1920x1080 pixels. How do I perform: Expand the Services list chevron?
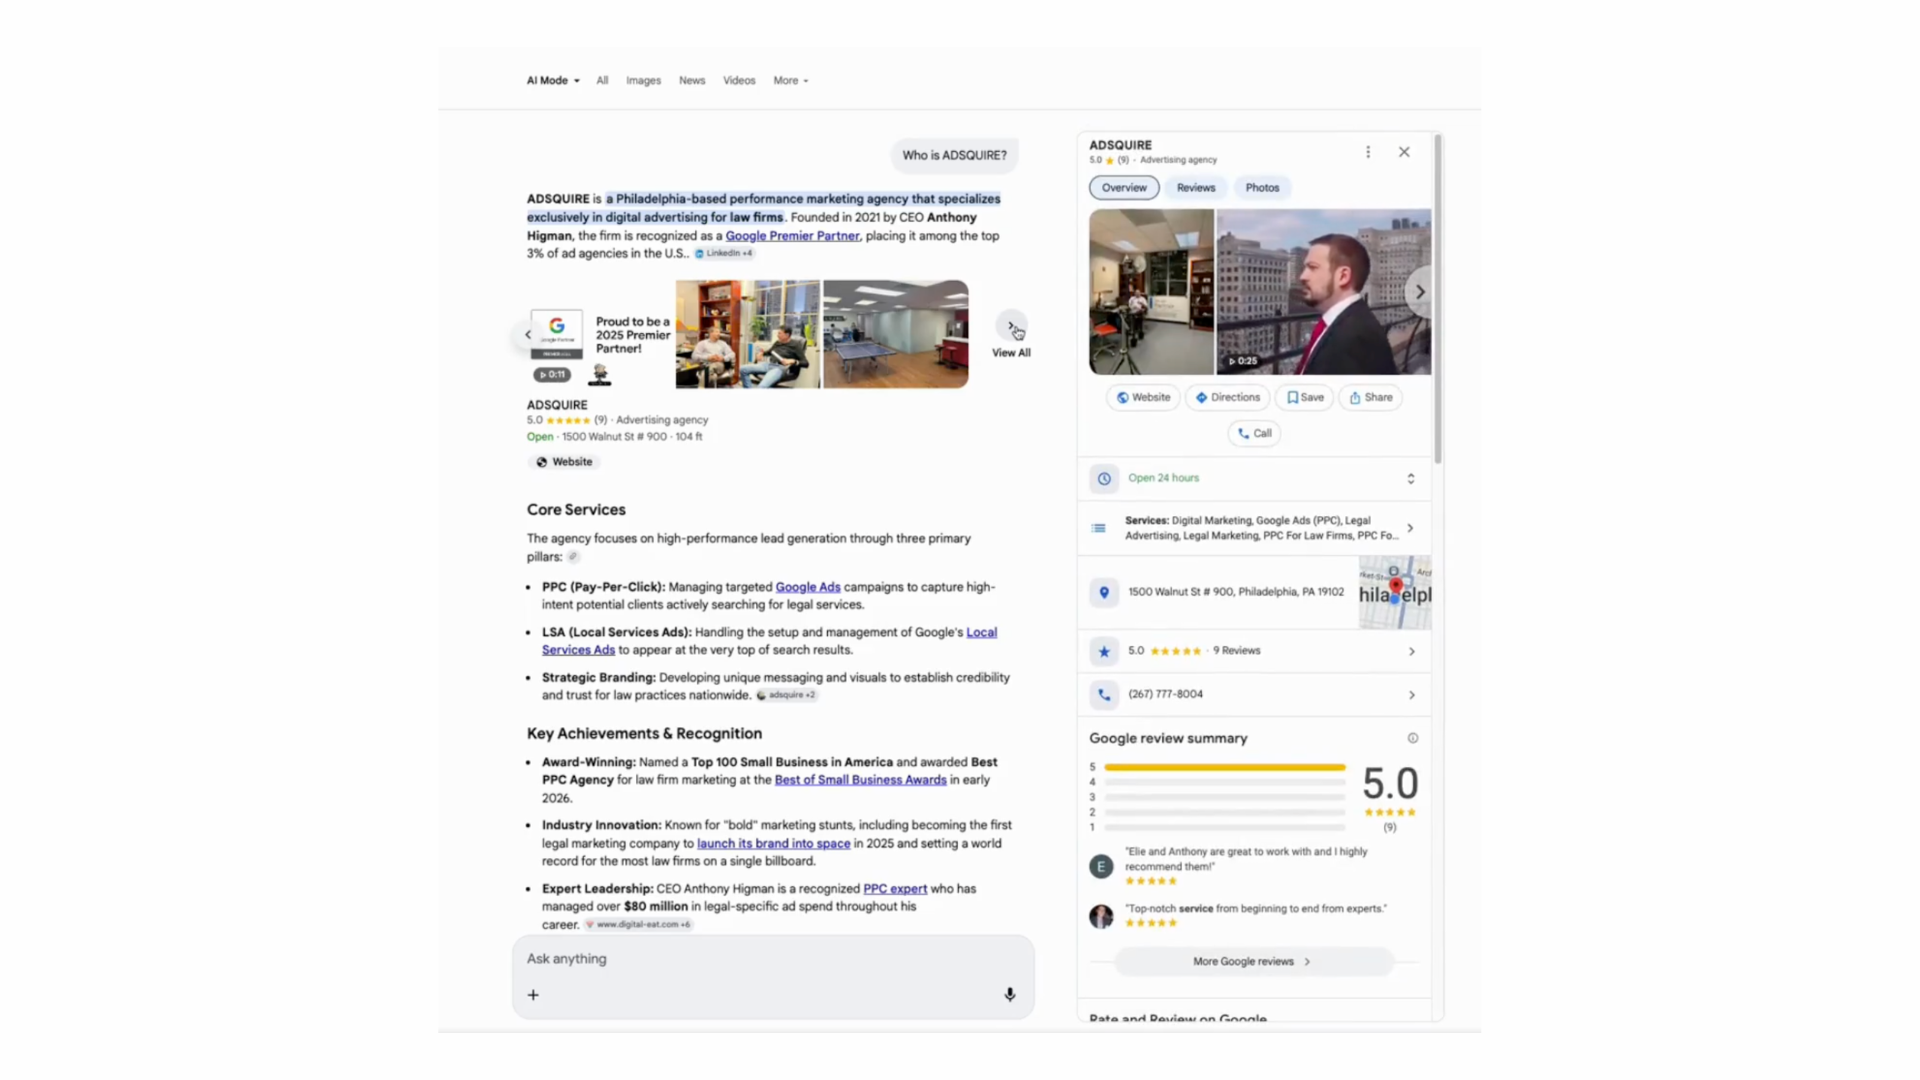[x=1410, y=528]
